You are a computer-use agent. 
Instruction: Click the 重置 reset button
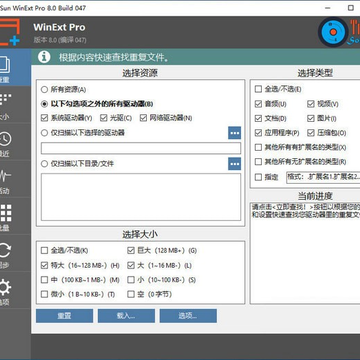click(x=64, y=316)
